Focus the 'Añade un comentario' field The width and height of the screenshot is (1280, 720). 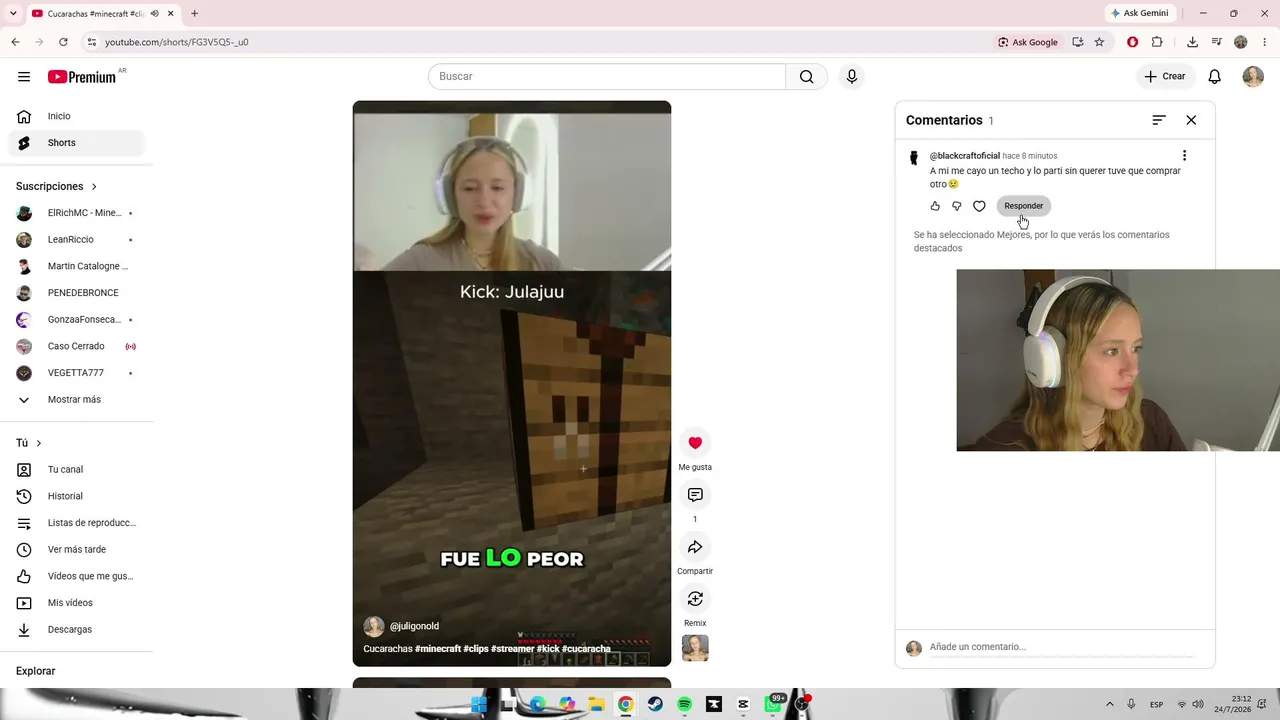1061,647
